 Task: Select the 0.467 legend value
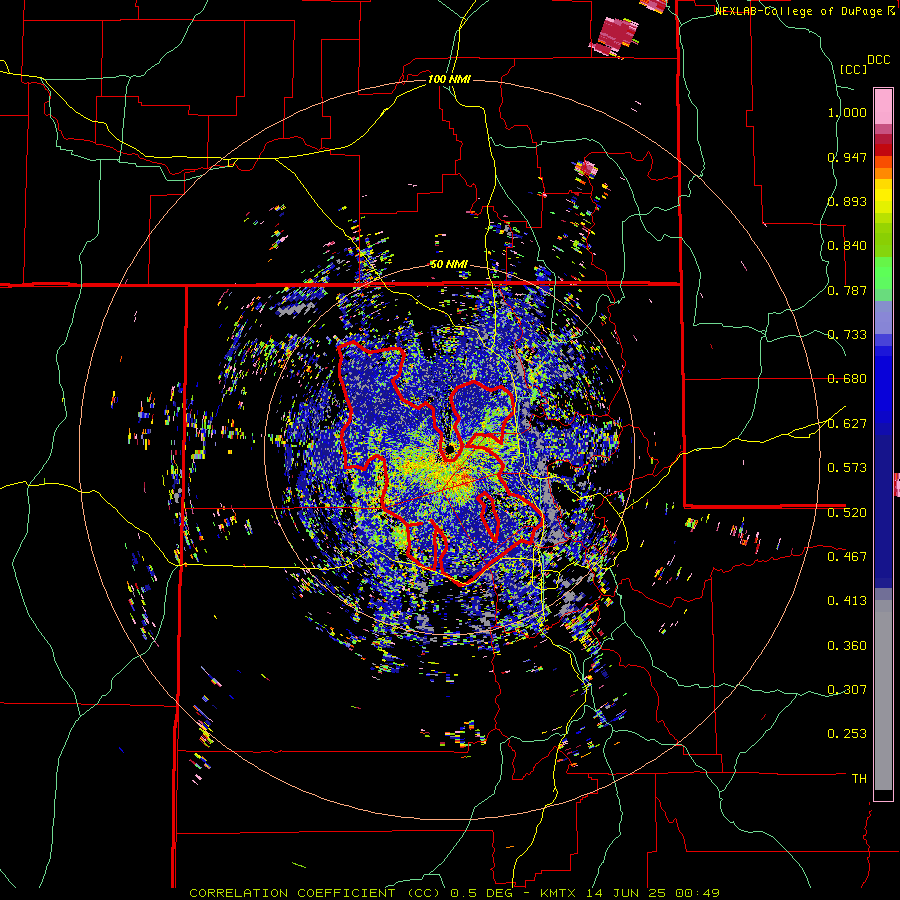pyautogui.click(x=847, y=556)
